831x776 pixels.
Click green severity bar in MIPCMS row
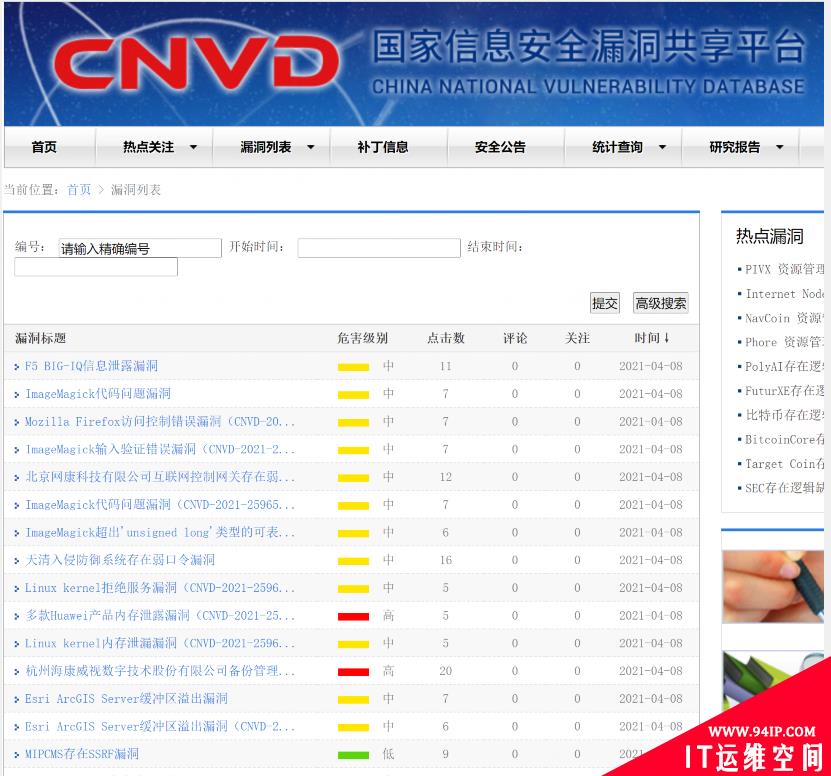353,755
